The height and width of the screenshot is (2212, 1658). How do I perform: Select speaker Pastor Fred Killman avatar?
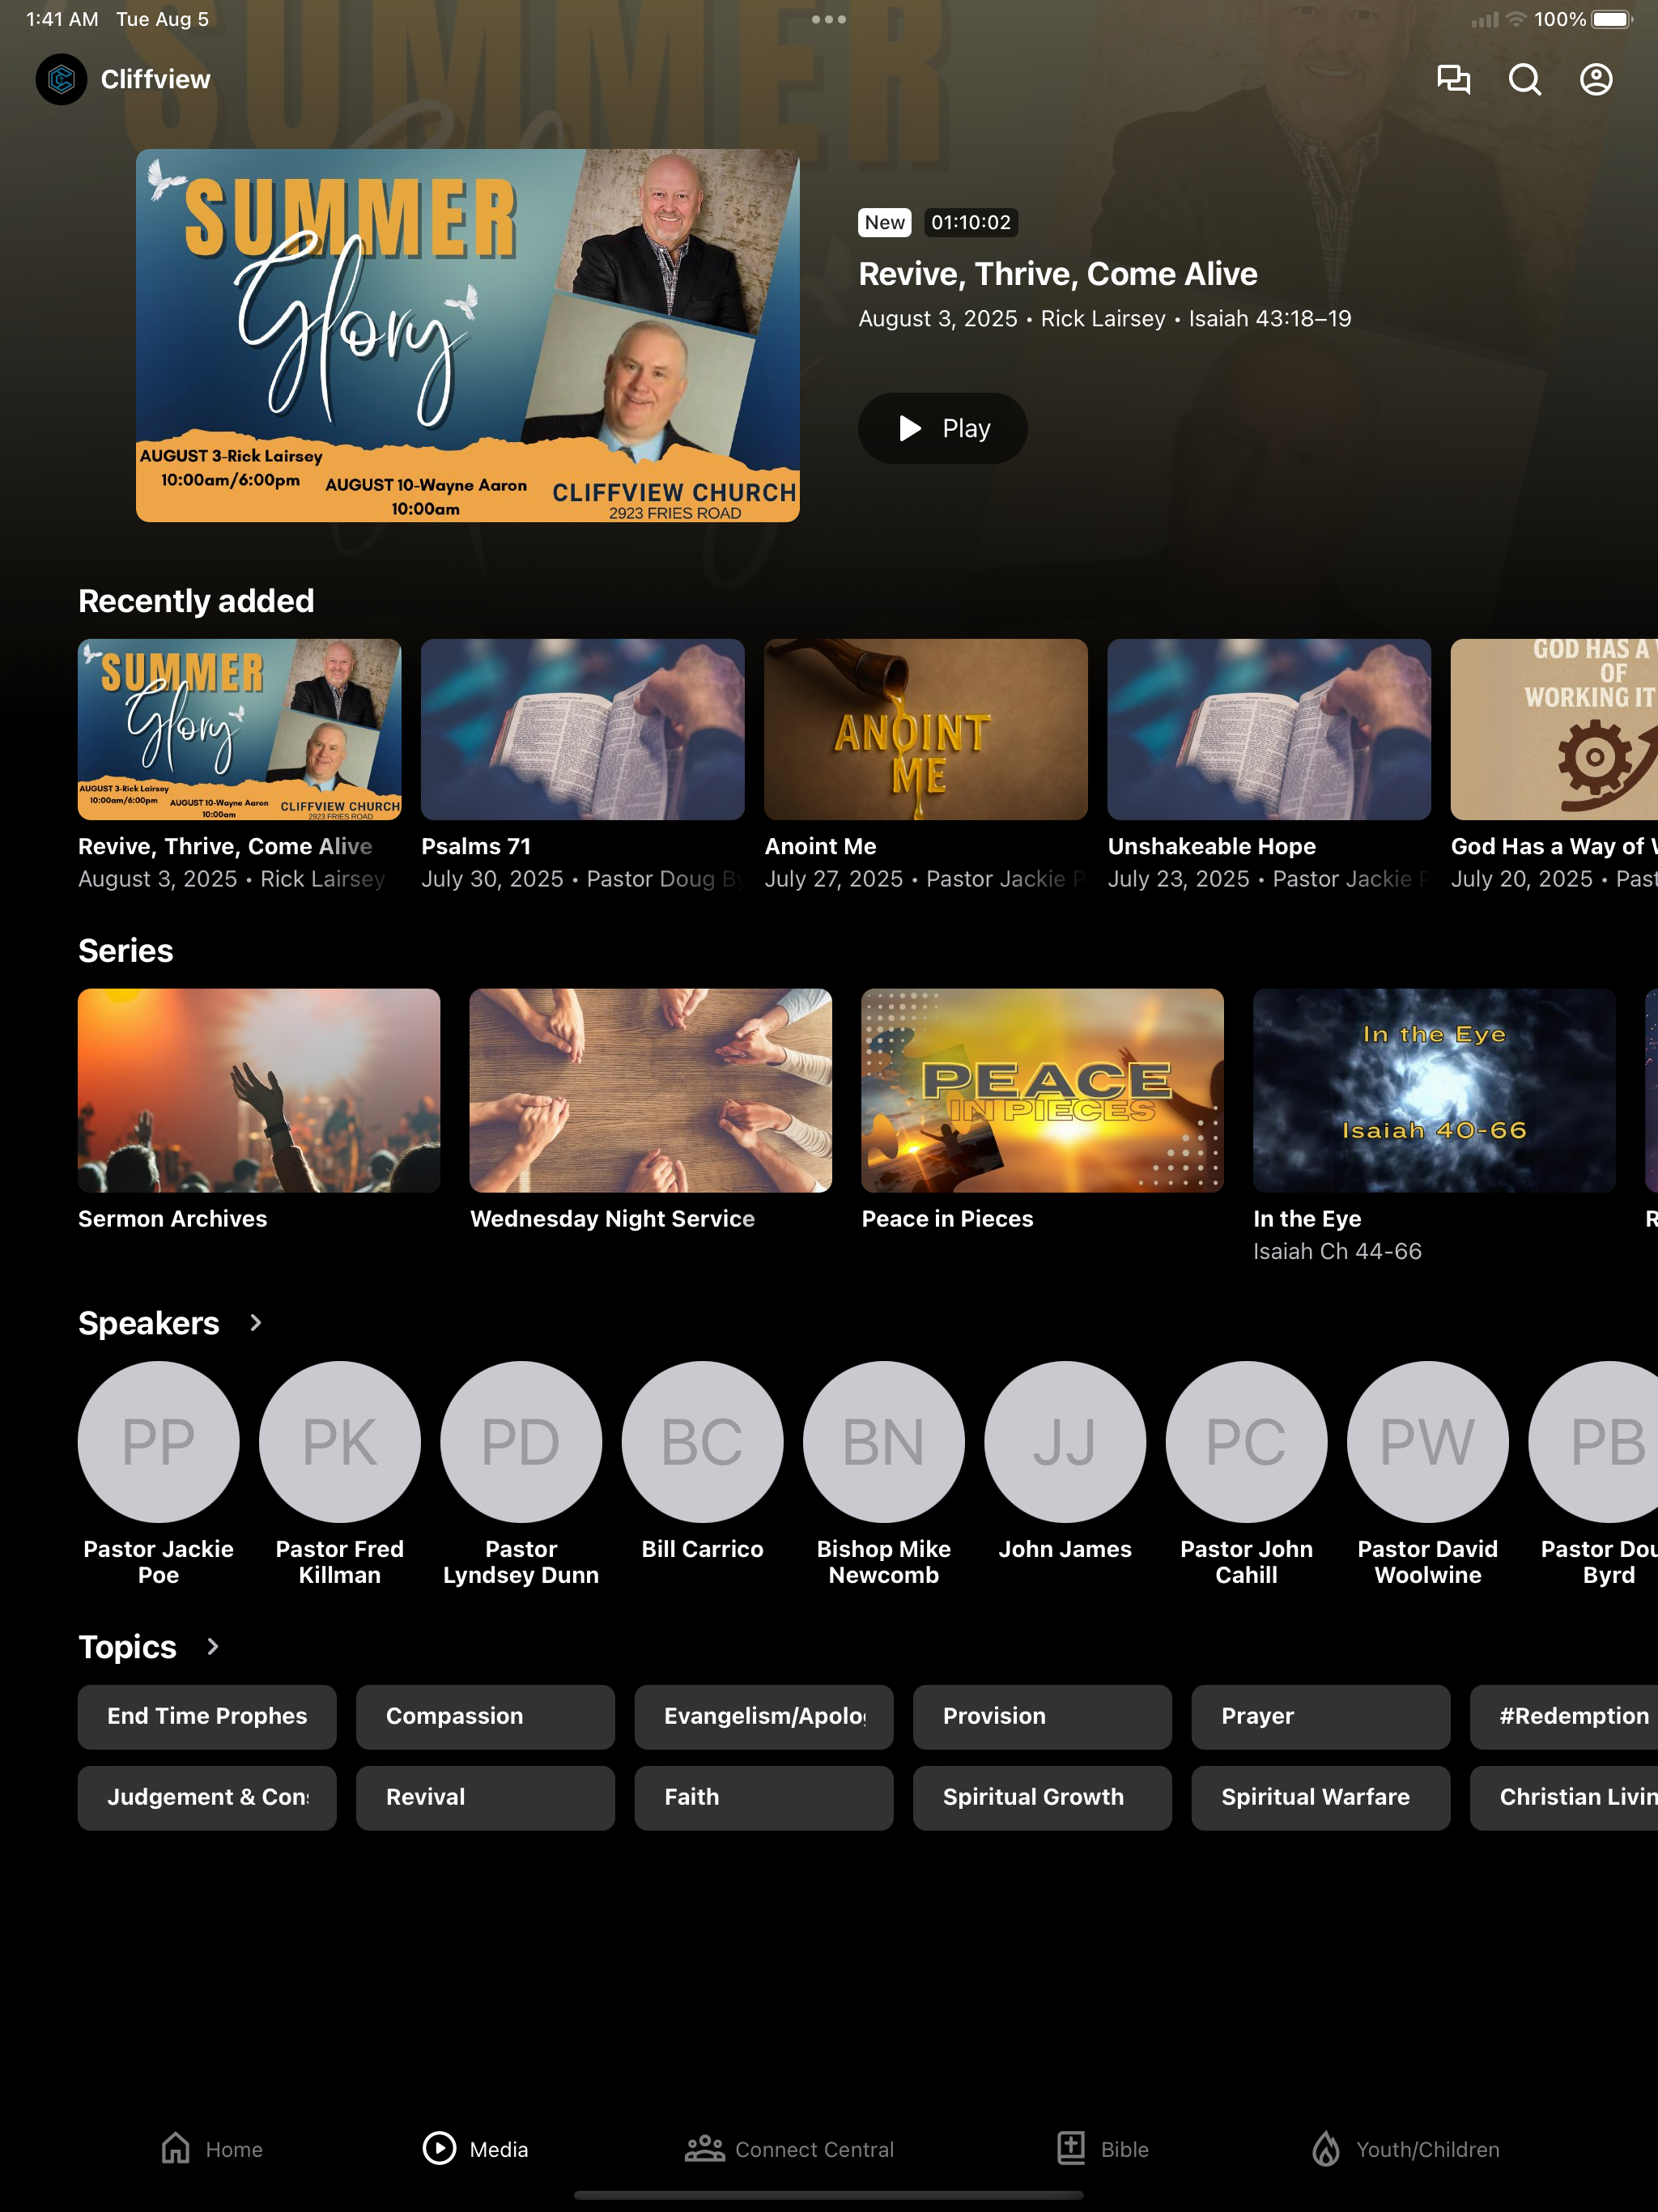point(340,1442)
